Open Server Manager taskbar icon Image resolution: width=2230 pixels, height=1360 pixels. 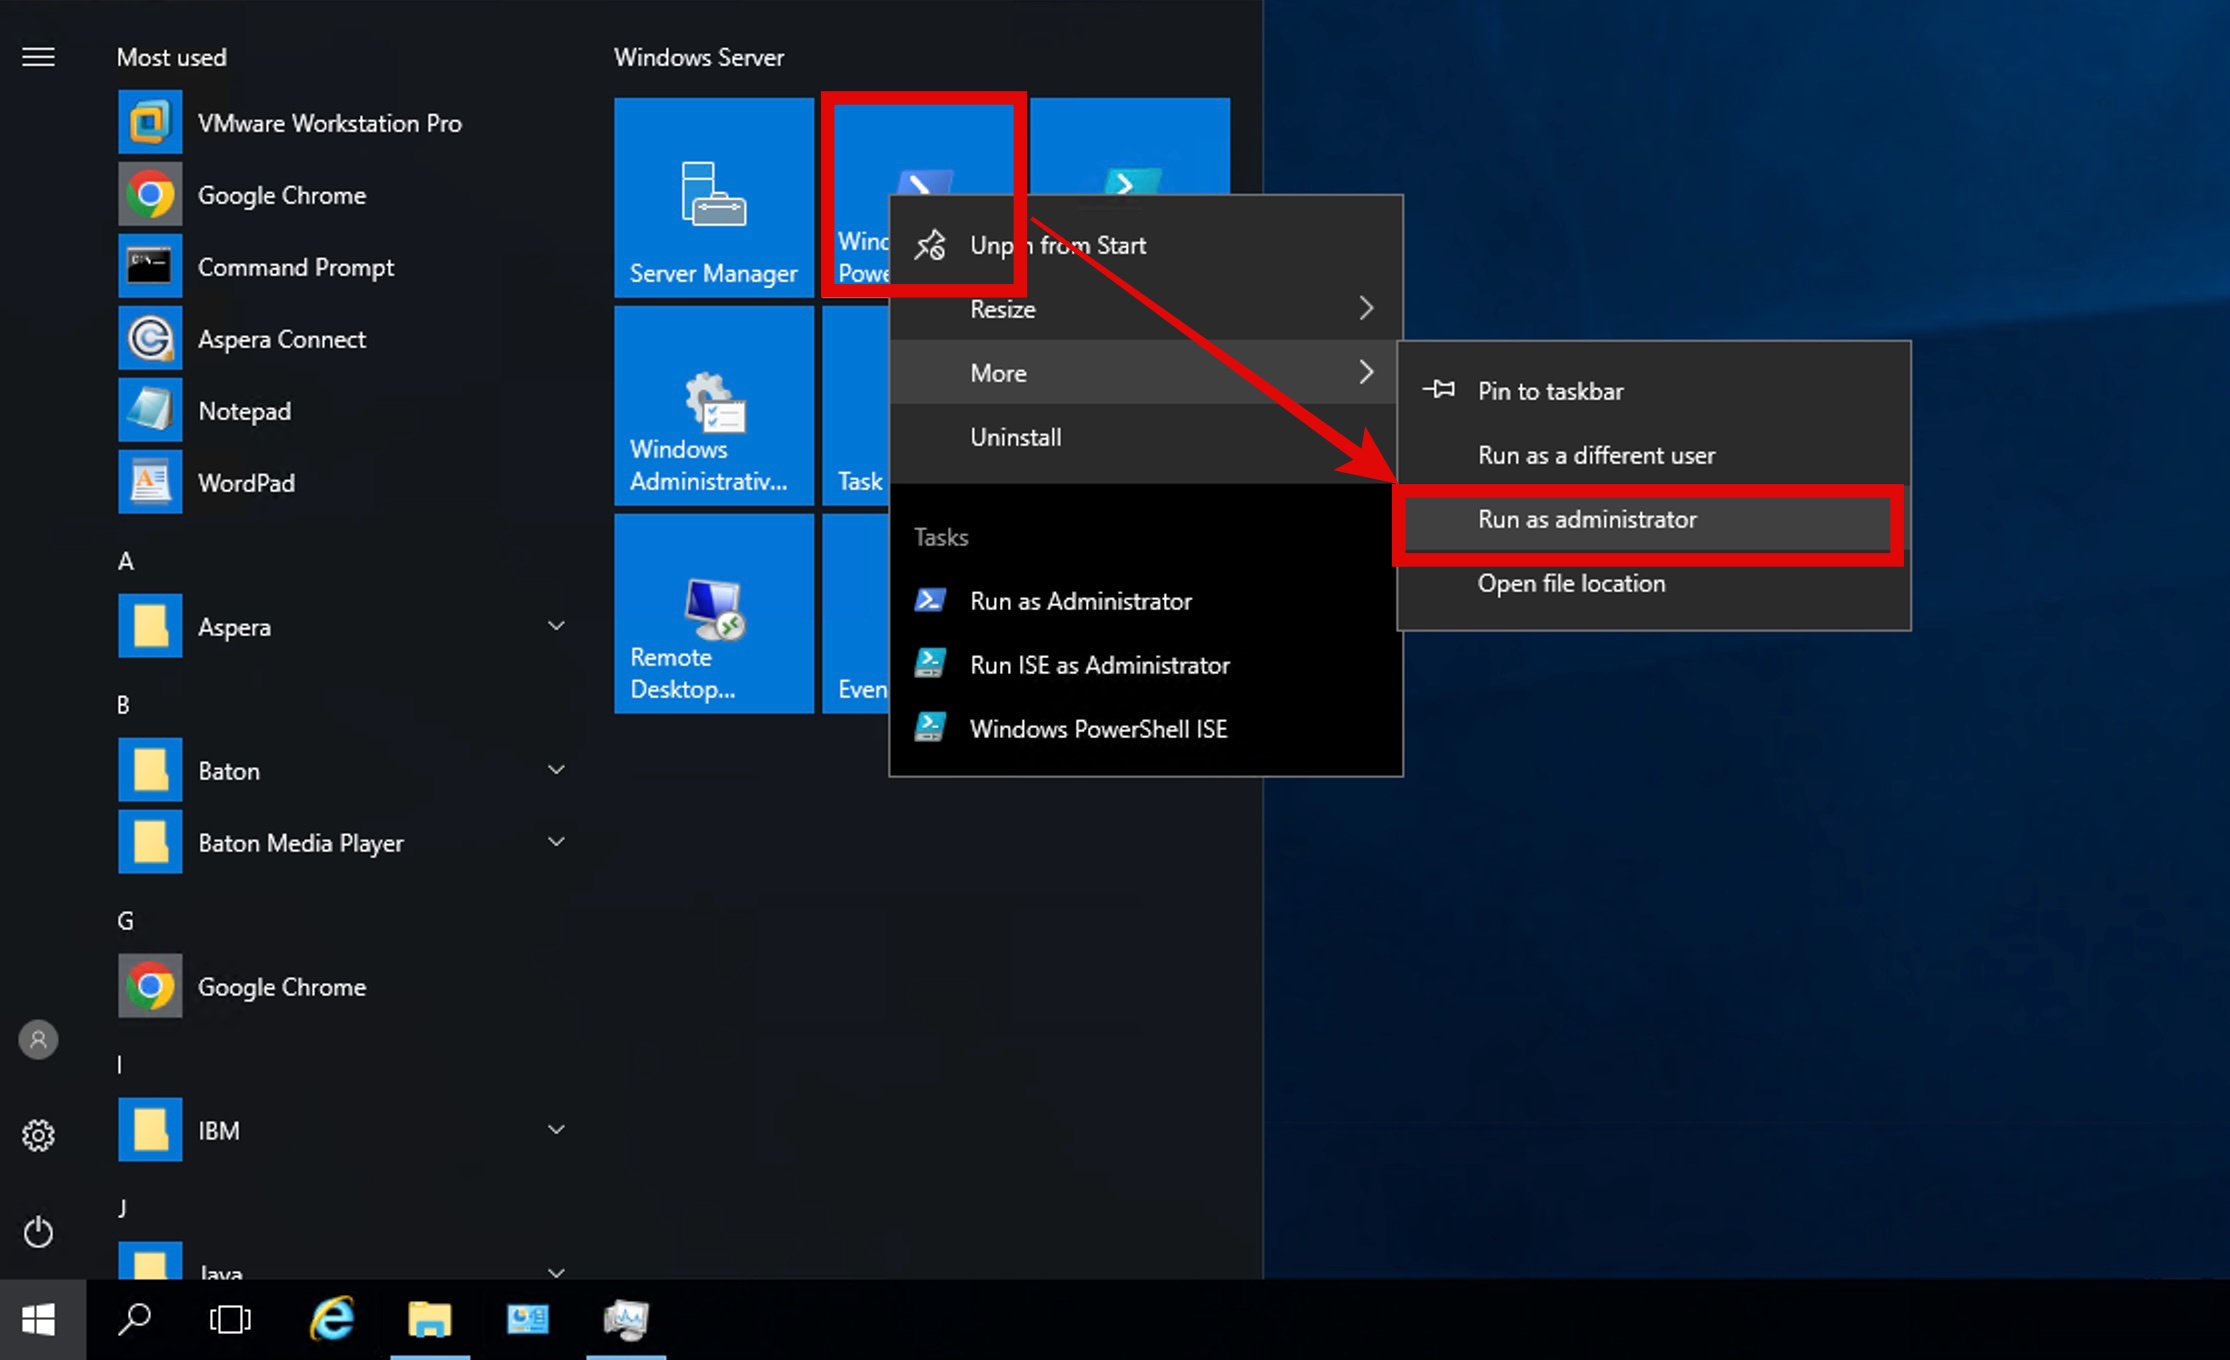pyautogui.click(x=527, y=1320)
